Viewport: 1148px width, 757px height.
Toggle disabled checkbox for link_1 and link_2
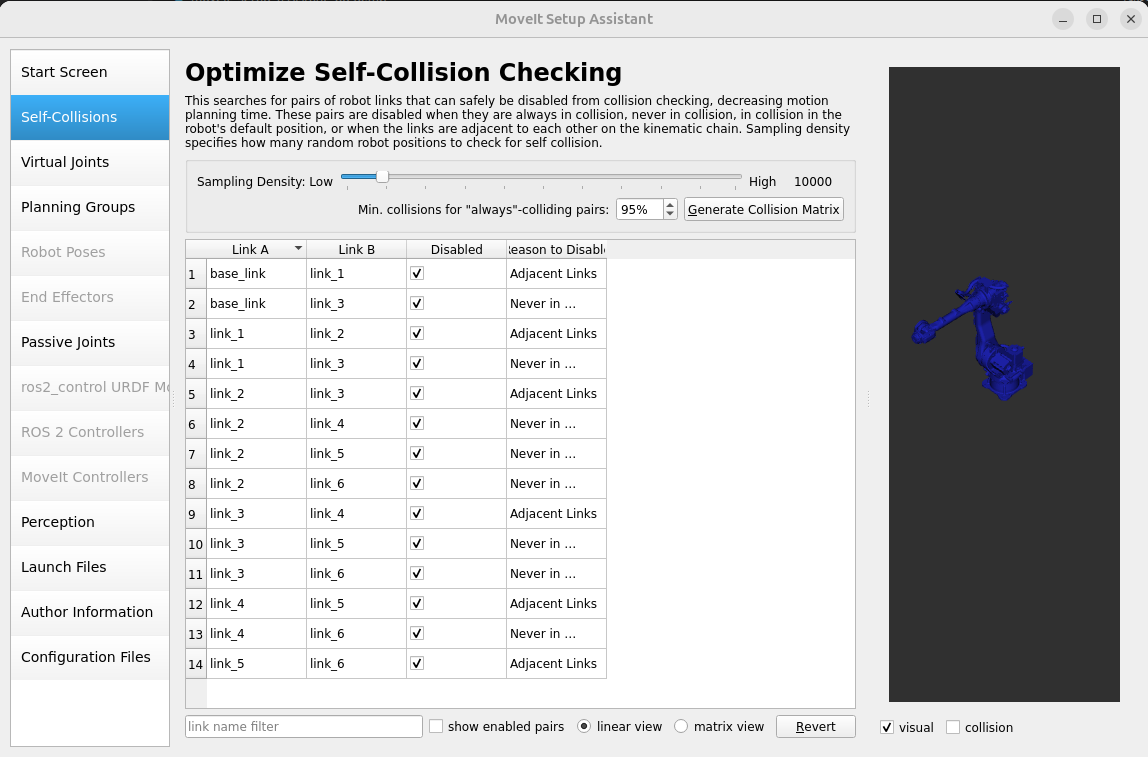417,333
